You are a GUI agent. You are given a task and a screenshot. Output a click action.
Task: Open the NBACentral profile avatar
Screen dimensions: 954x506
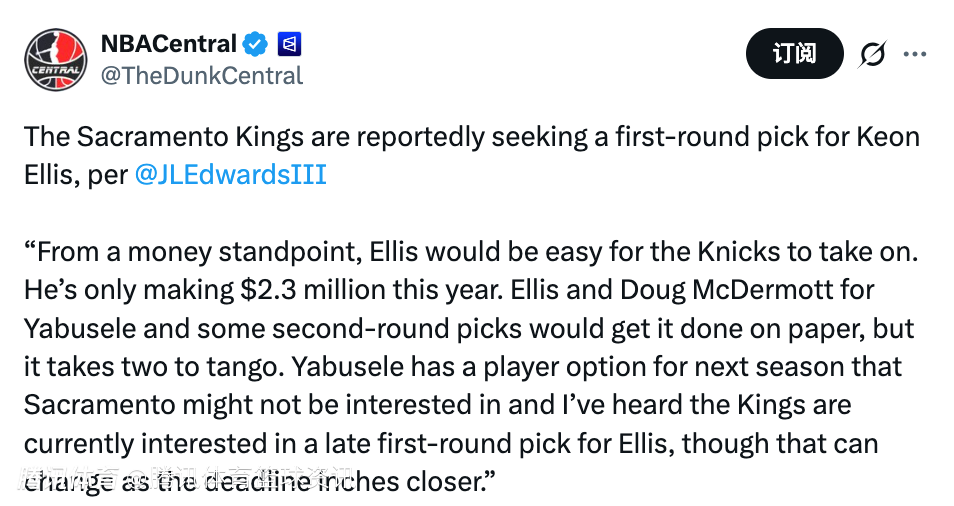coord(56,60)
